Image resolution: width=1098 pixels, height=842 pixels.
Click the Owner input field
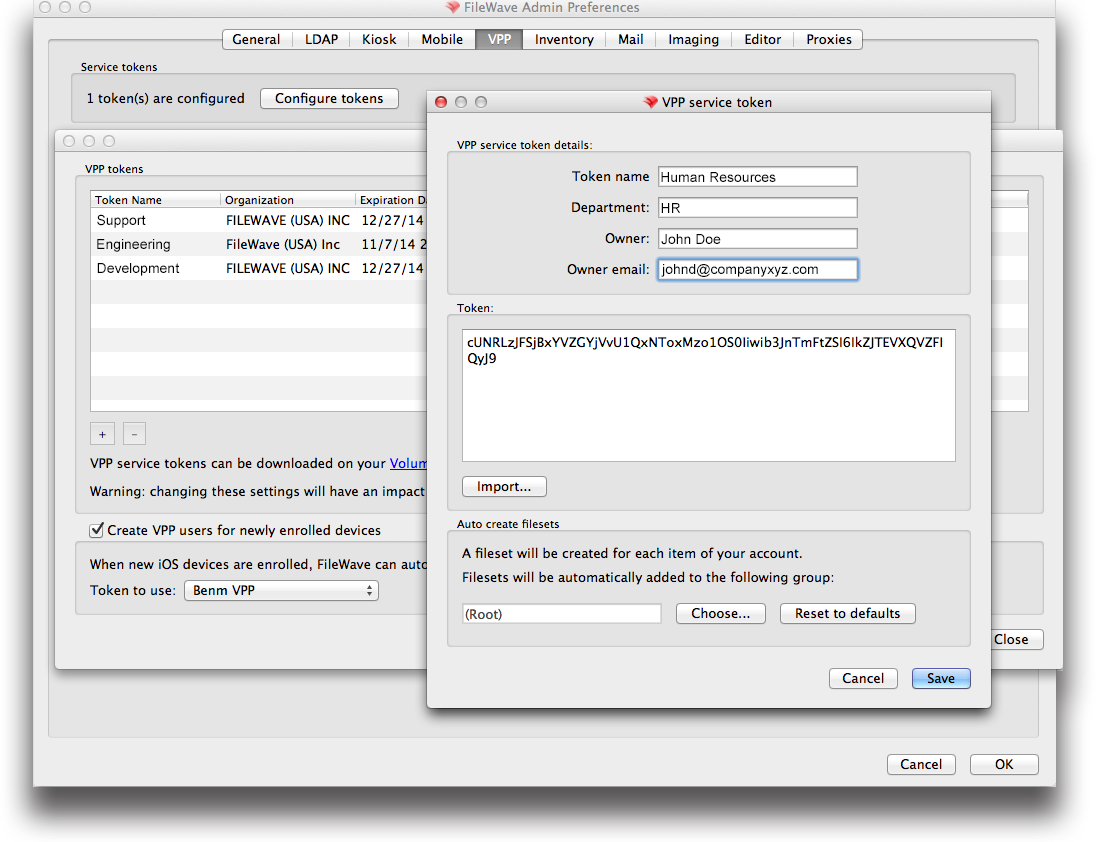[758, 239]
